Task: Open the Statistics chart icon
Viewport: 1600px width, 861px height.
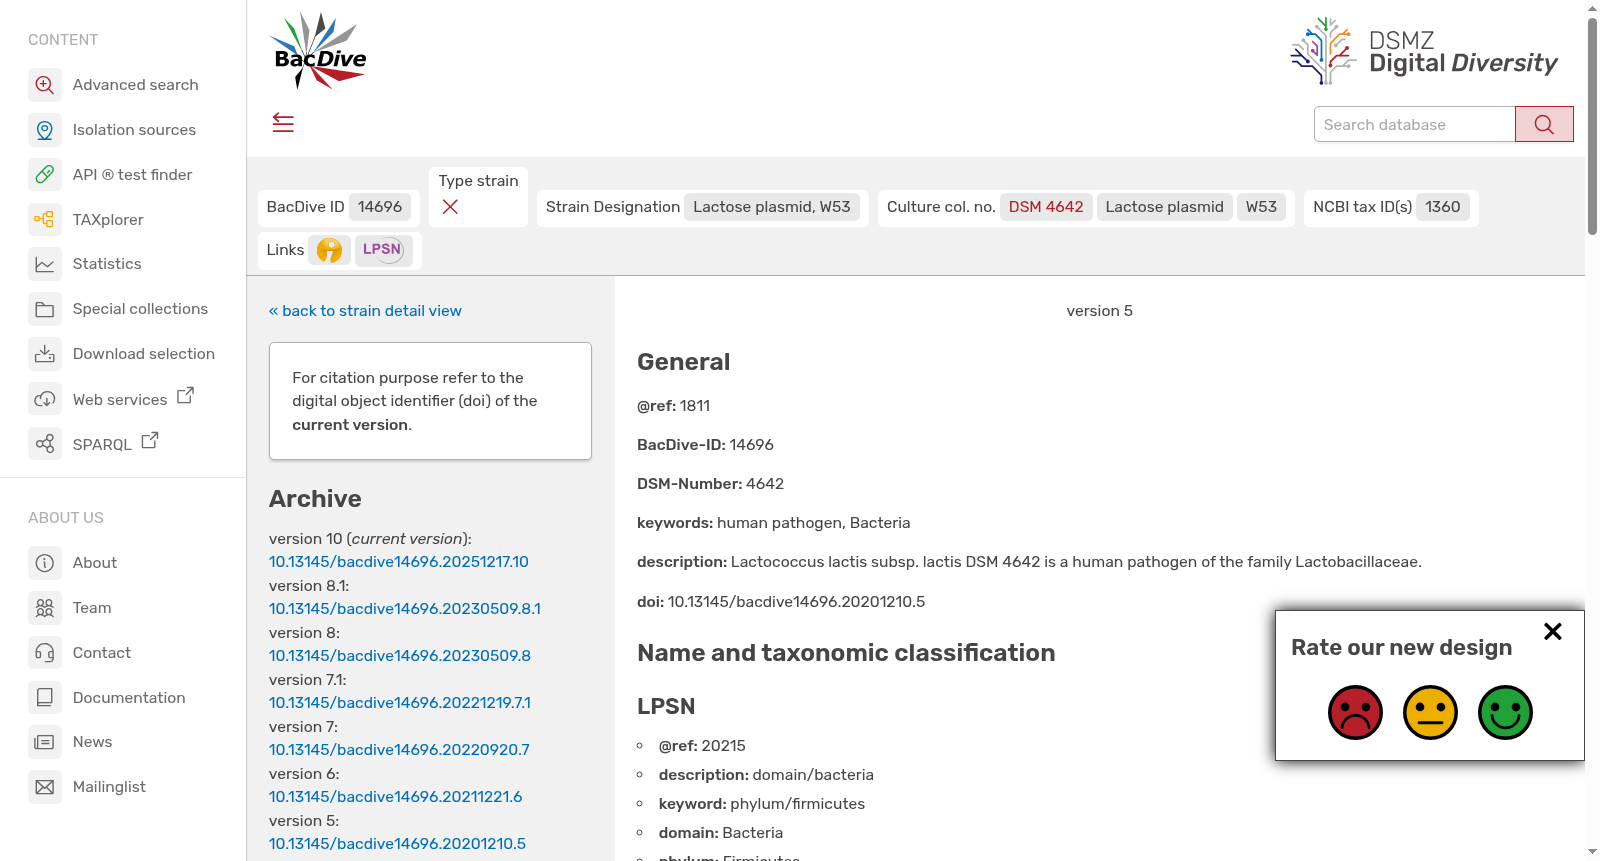Action: pyautogui.click(x=45, y=264)
